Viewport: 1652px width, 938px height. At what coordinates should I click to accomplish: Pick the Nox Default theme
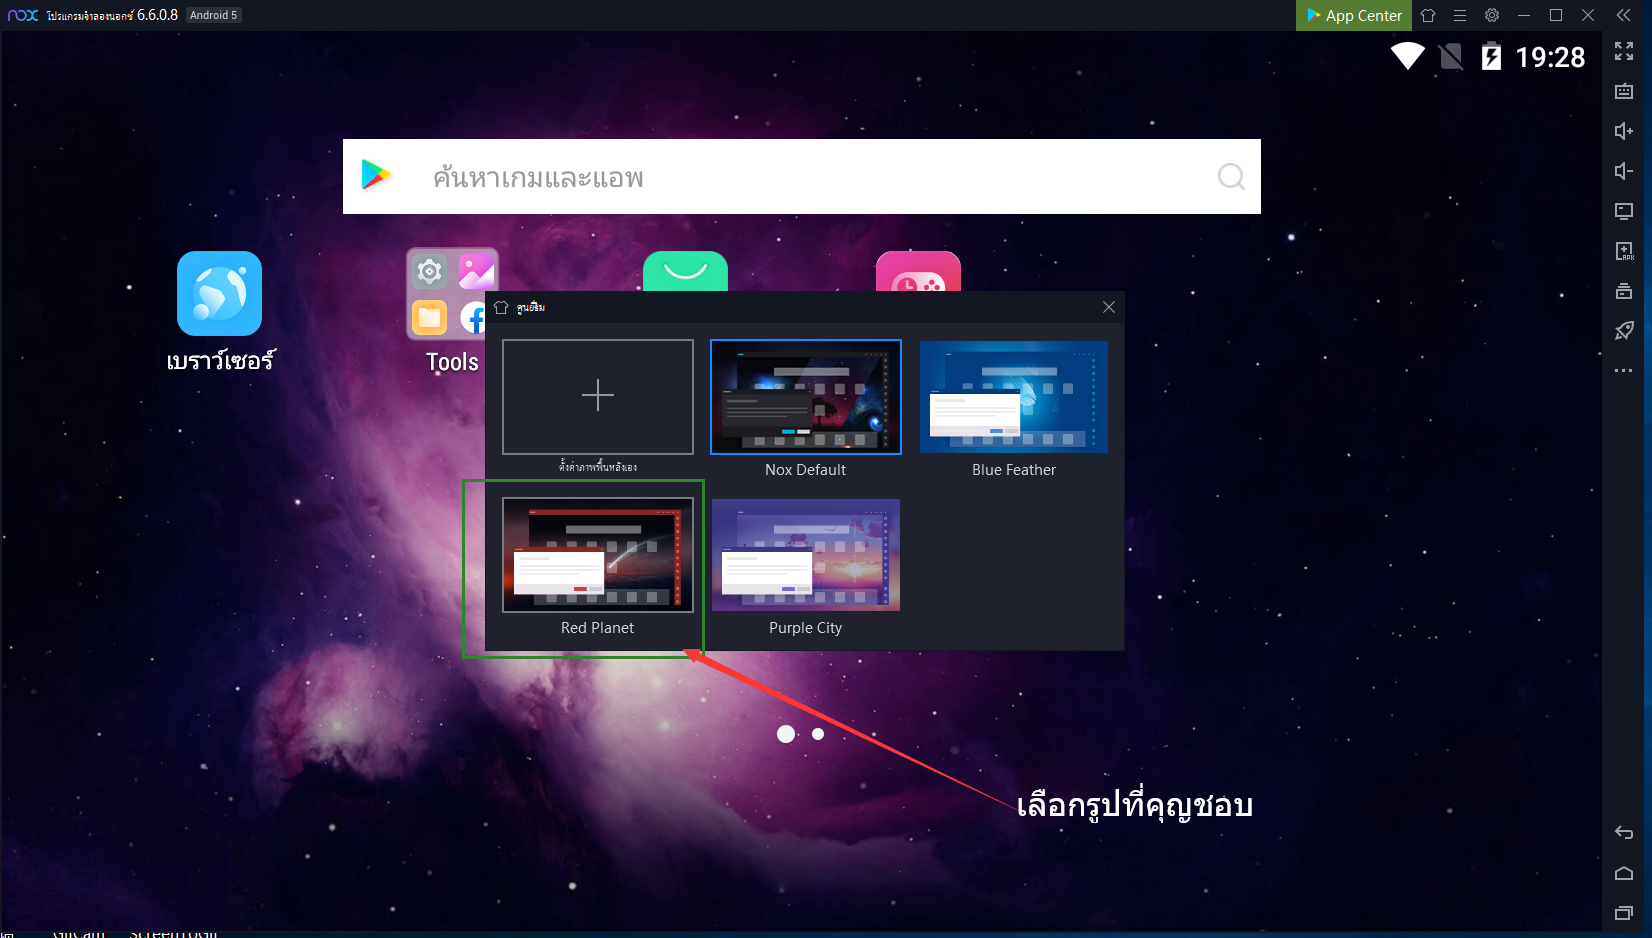coord(805,397)
